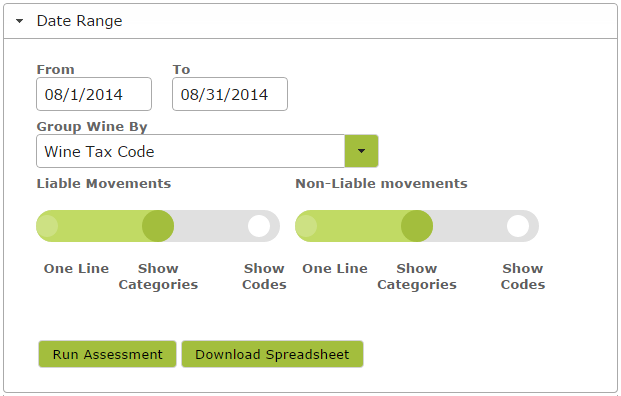Click One Line label under Non-Liable movements
621x396 pixels.
[335, 268]
